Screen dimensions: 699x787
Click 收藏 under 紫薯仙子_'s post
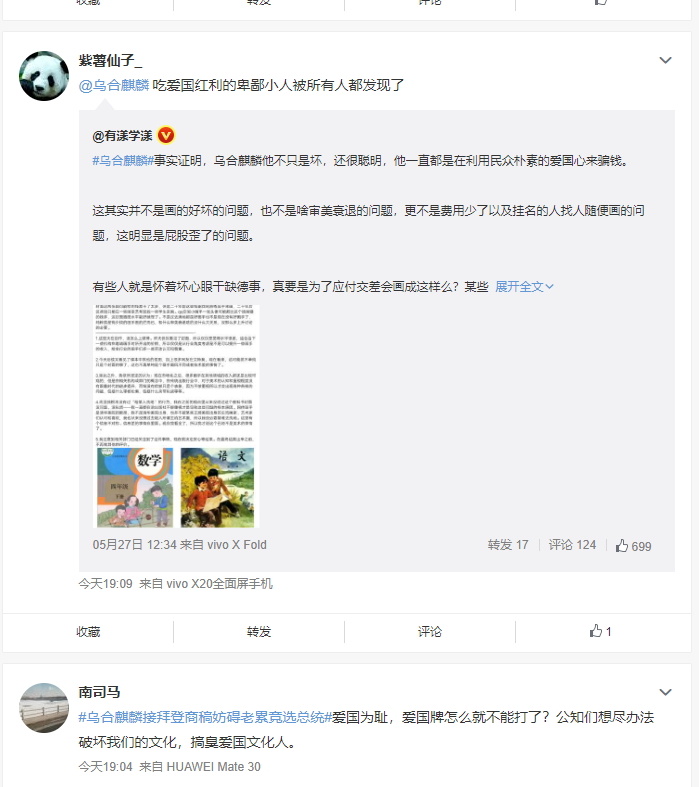(88, 631)
